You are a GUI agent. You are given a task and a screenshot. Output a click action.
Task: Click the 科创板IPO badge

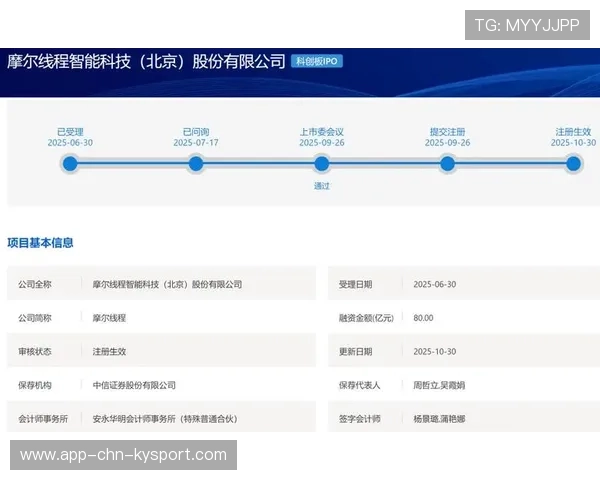pos(317,61)
